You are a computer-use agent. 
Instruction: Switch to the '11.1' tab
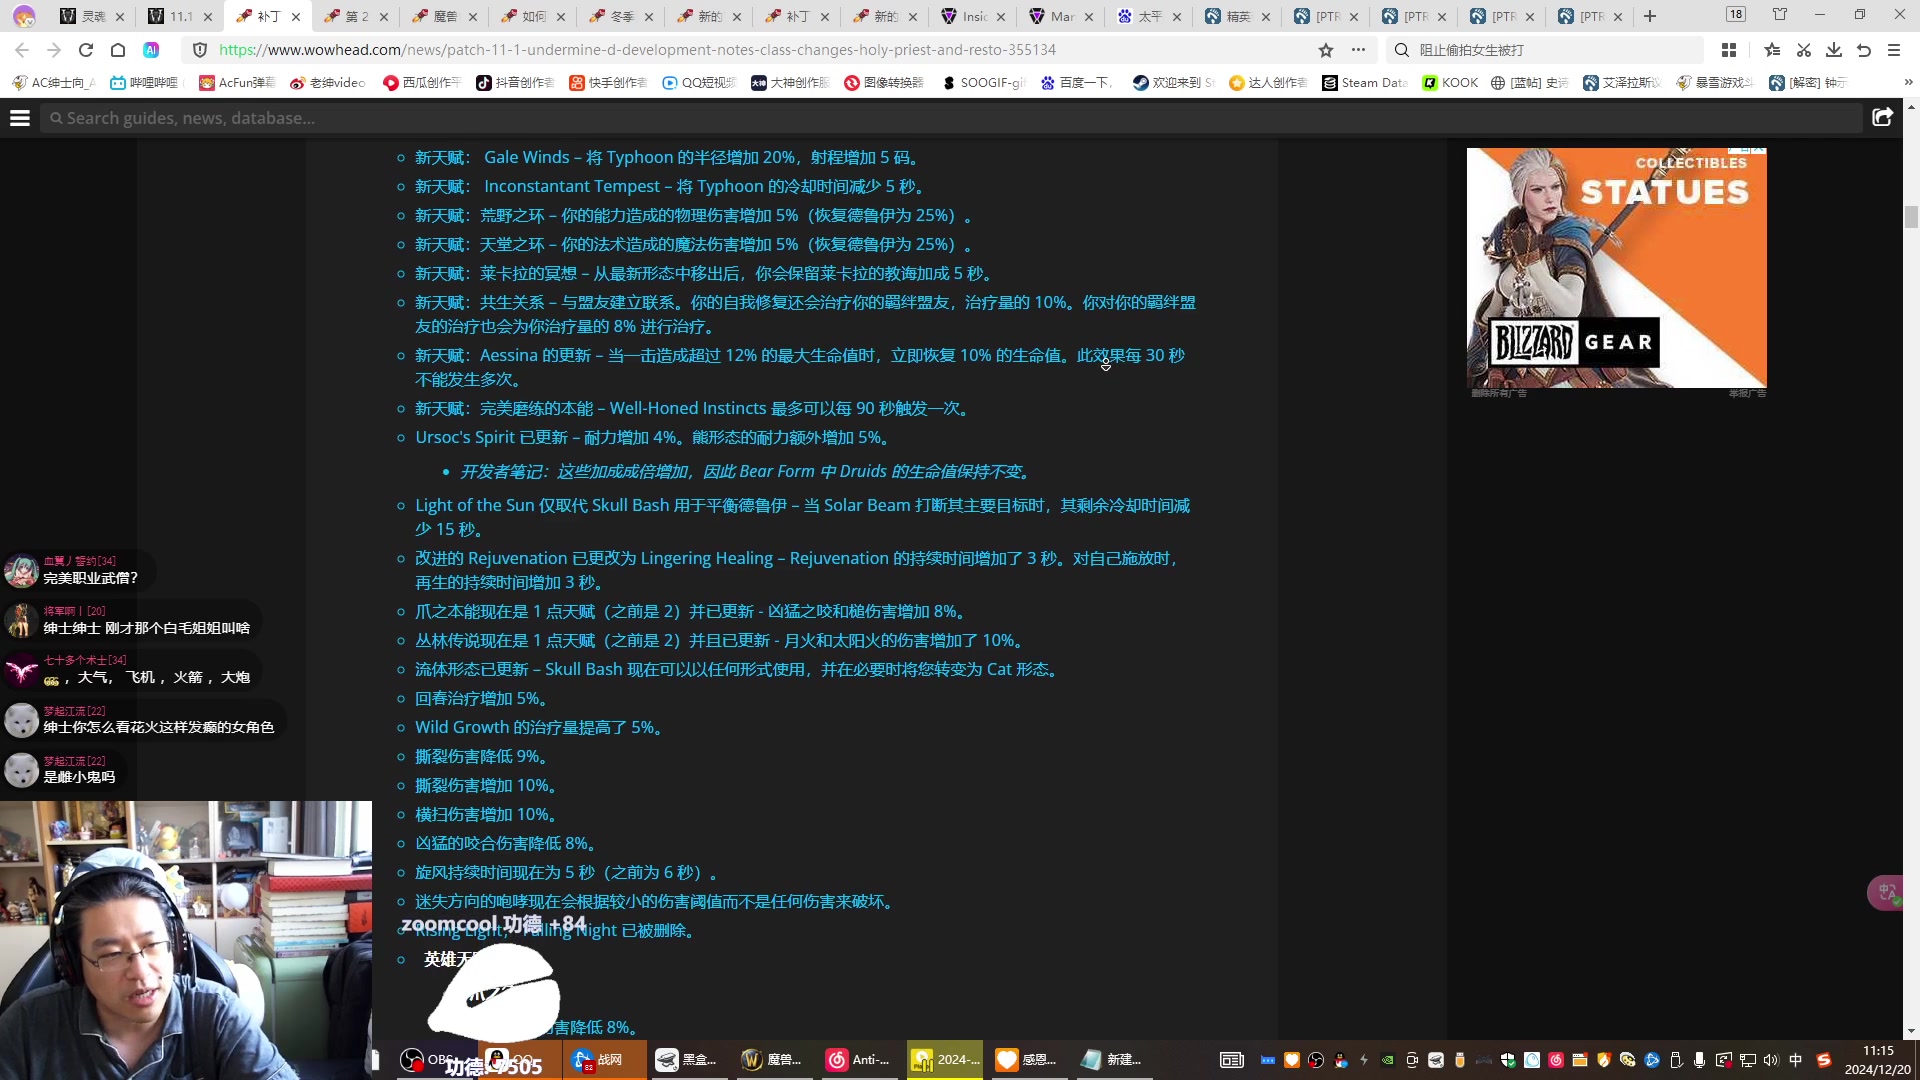pyautogui.click(x=180, y=16)
